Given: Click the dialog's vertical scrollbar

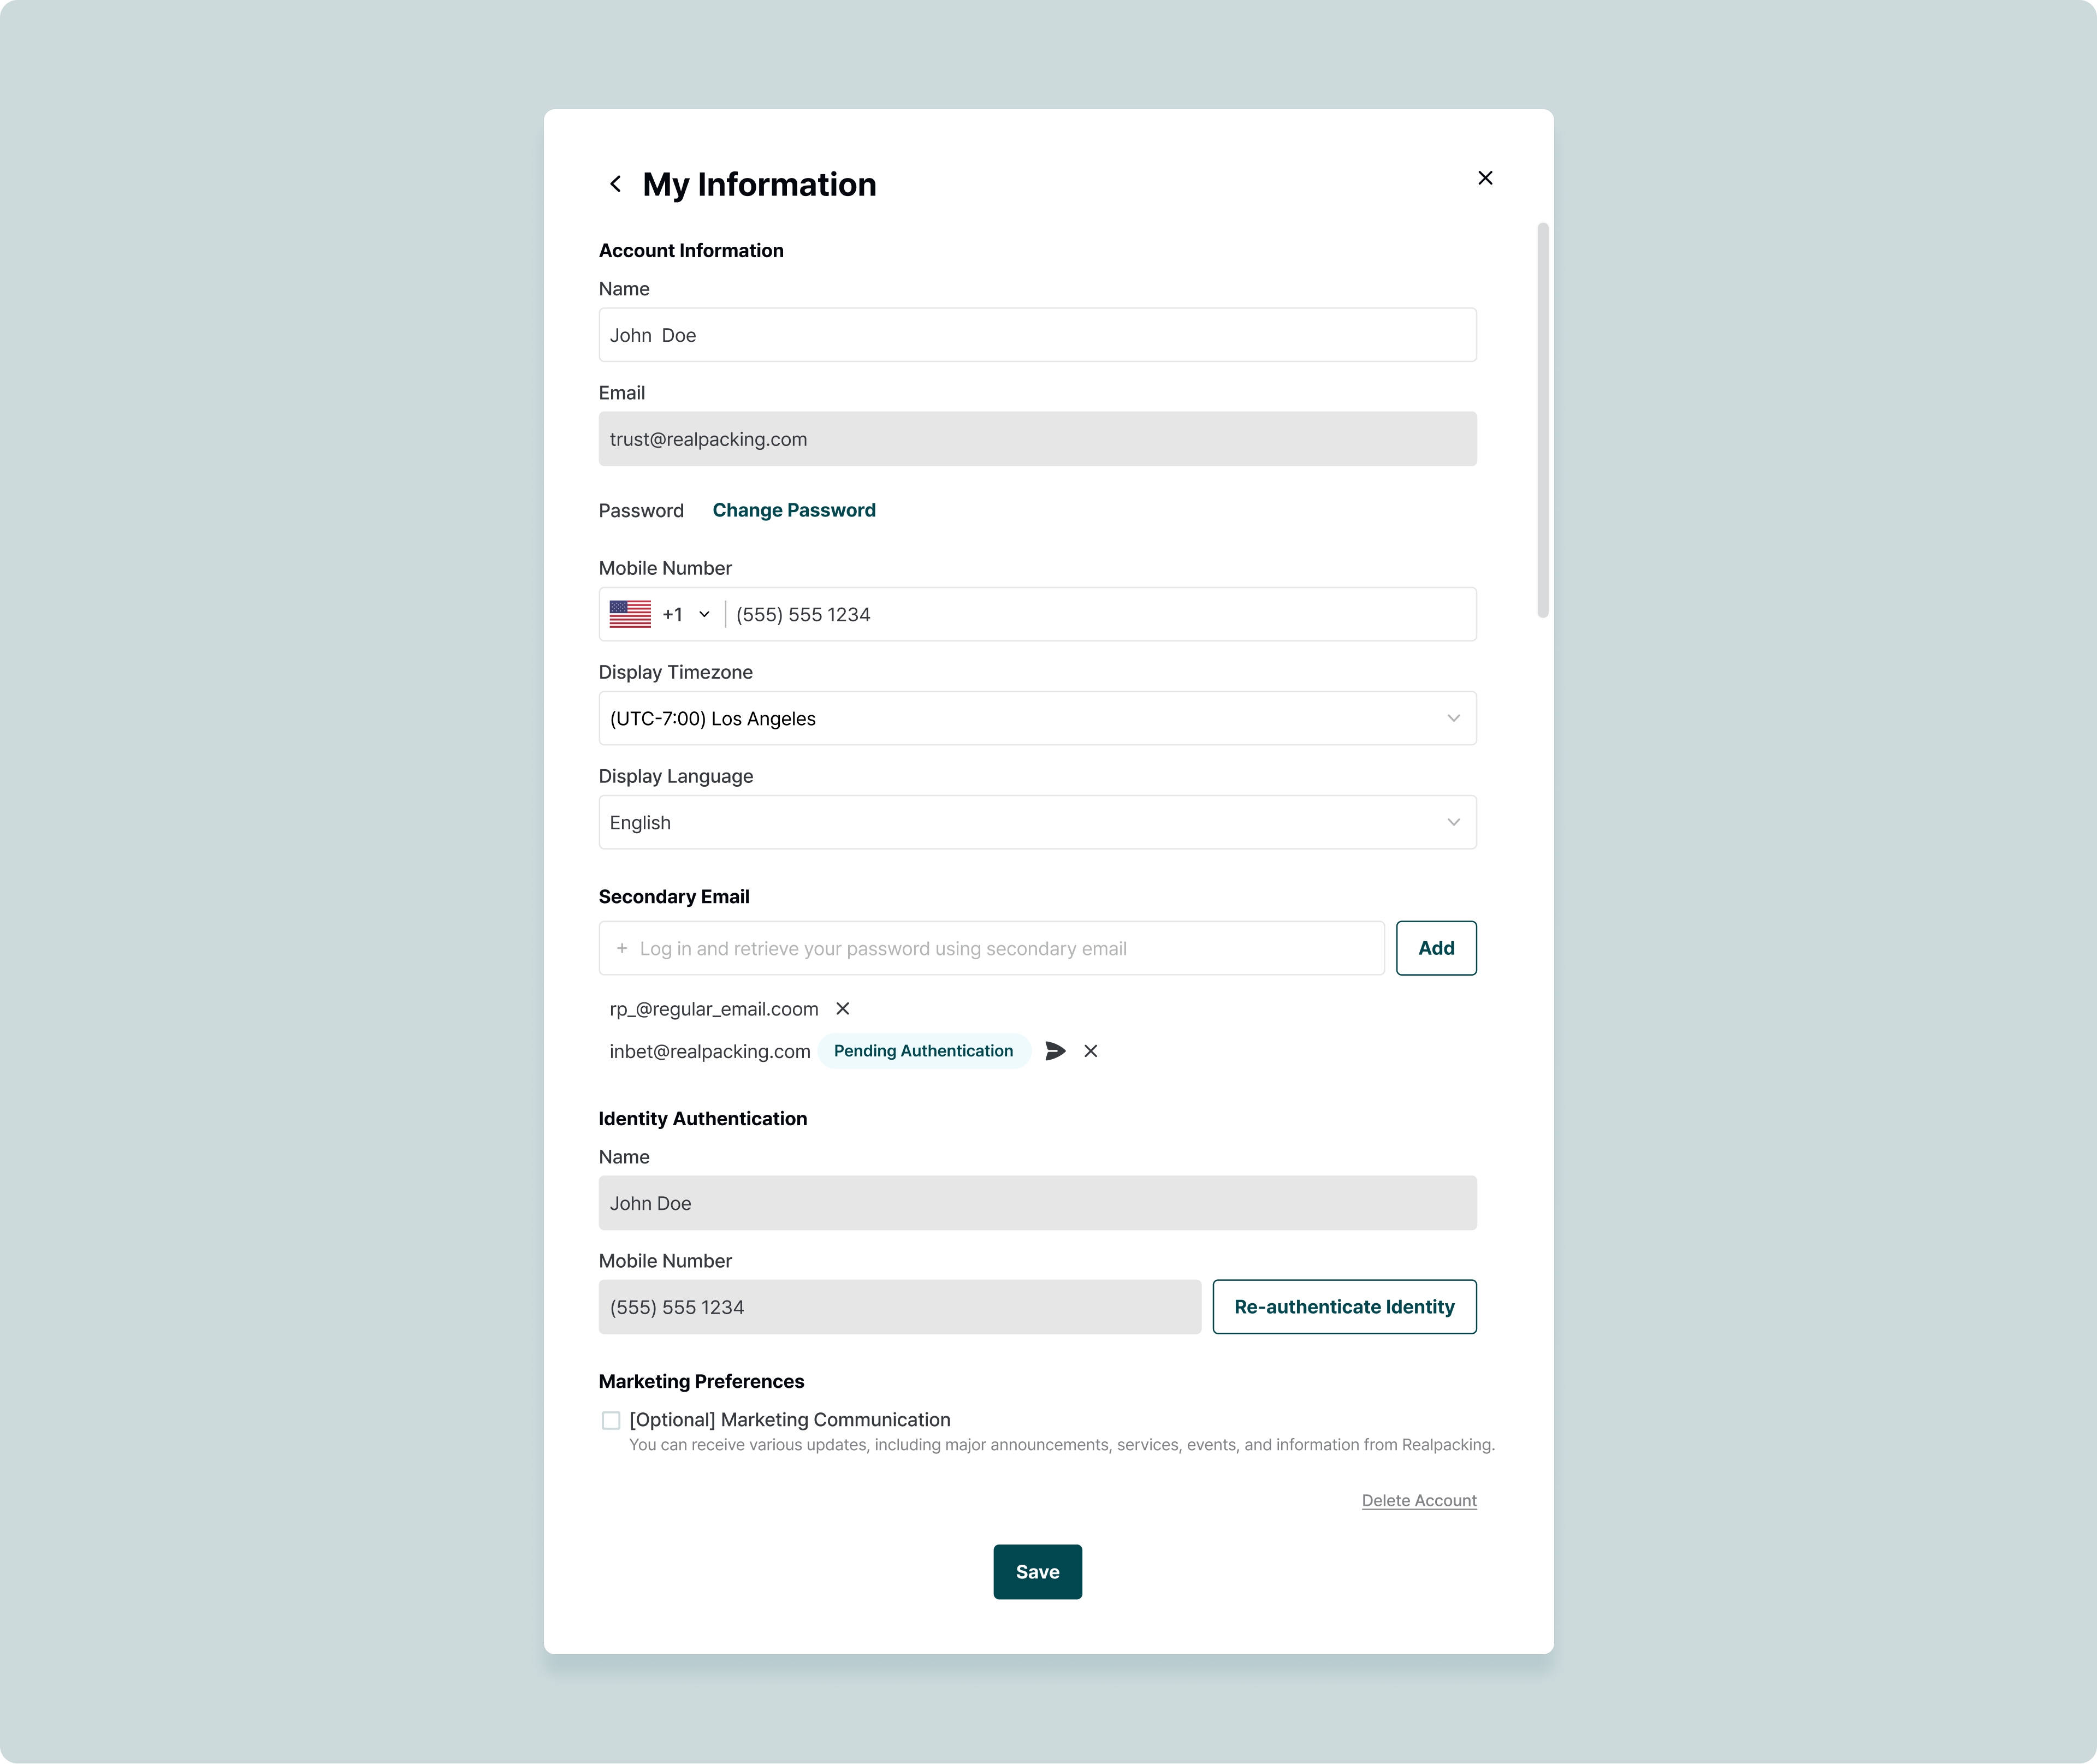Looking at the screenshot, I should tap(1543, 420).
